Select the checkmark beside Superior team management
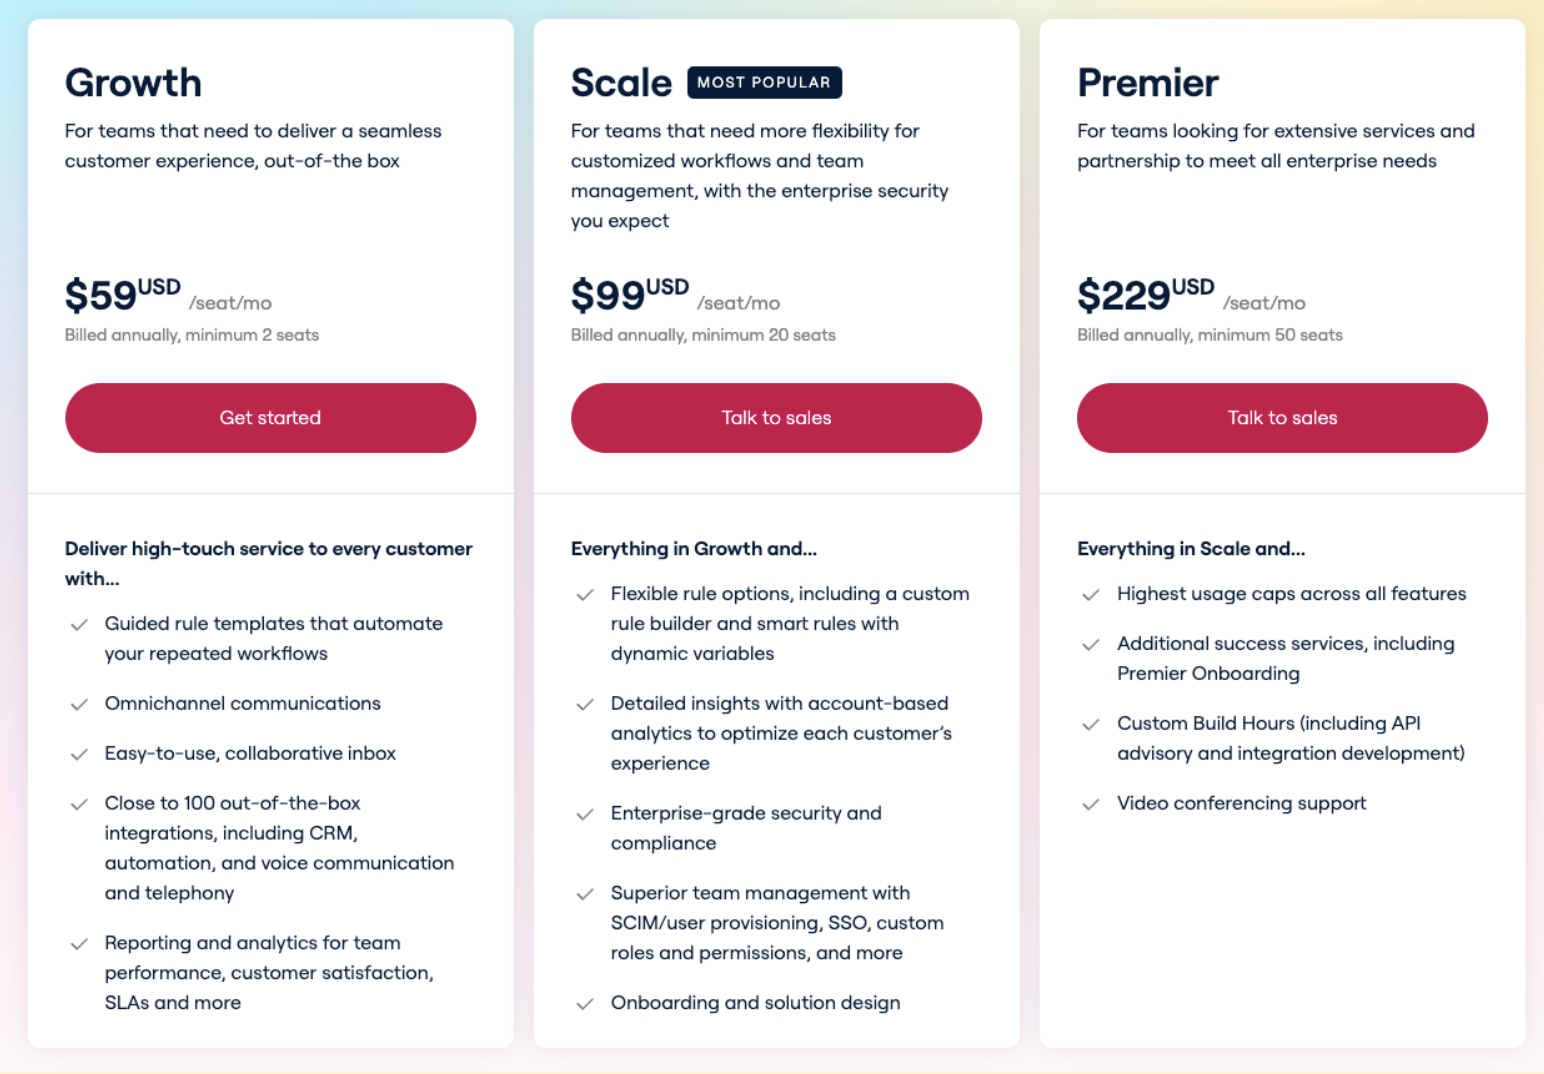The image size is (1544, 1074). tap(586, 893)
